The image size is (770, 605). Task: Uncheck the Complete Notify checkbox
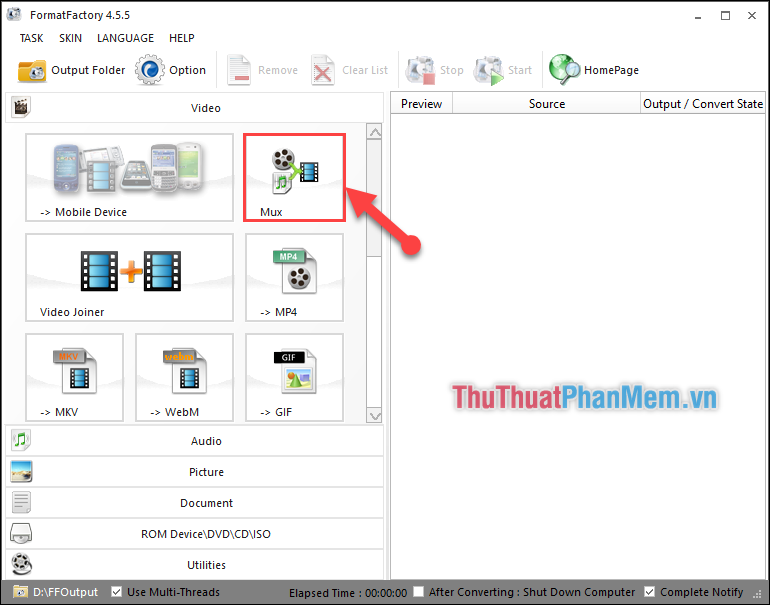650,592
